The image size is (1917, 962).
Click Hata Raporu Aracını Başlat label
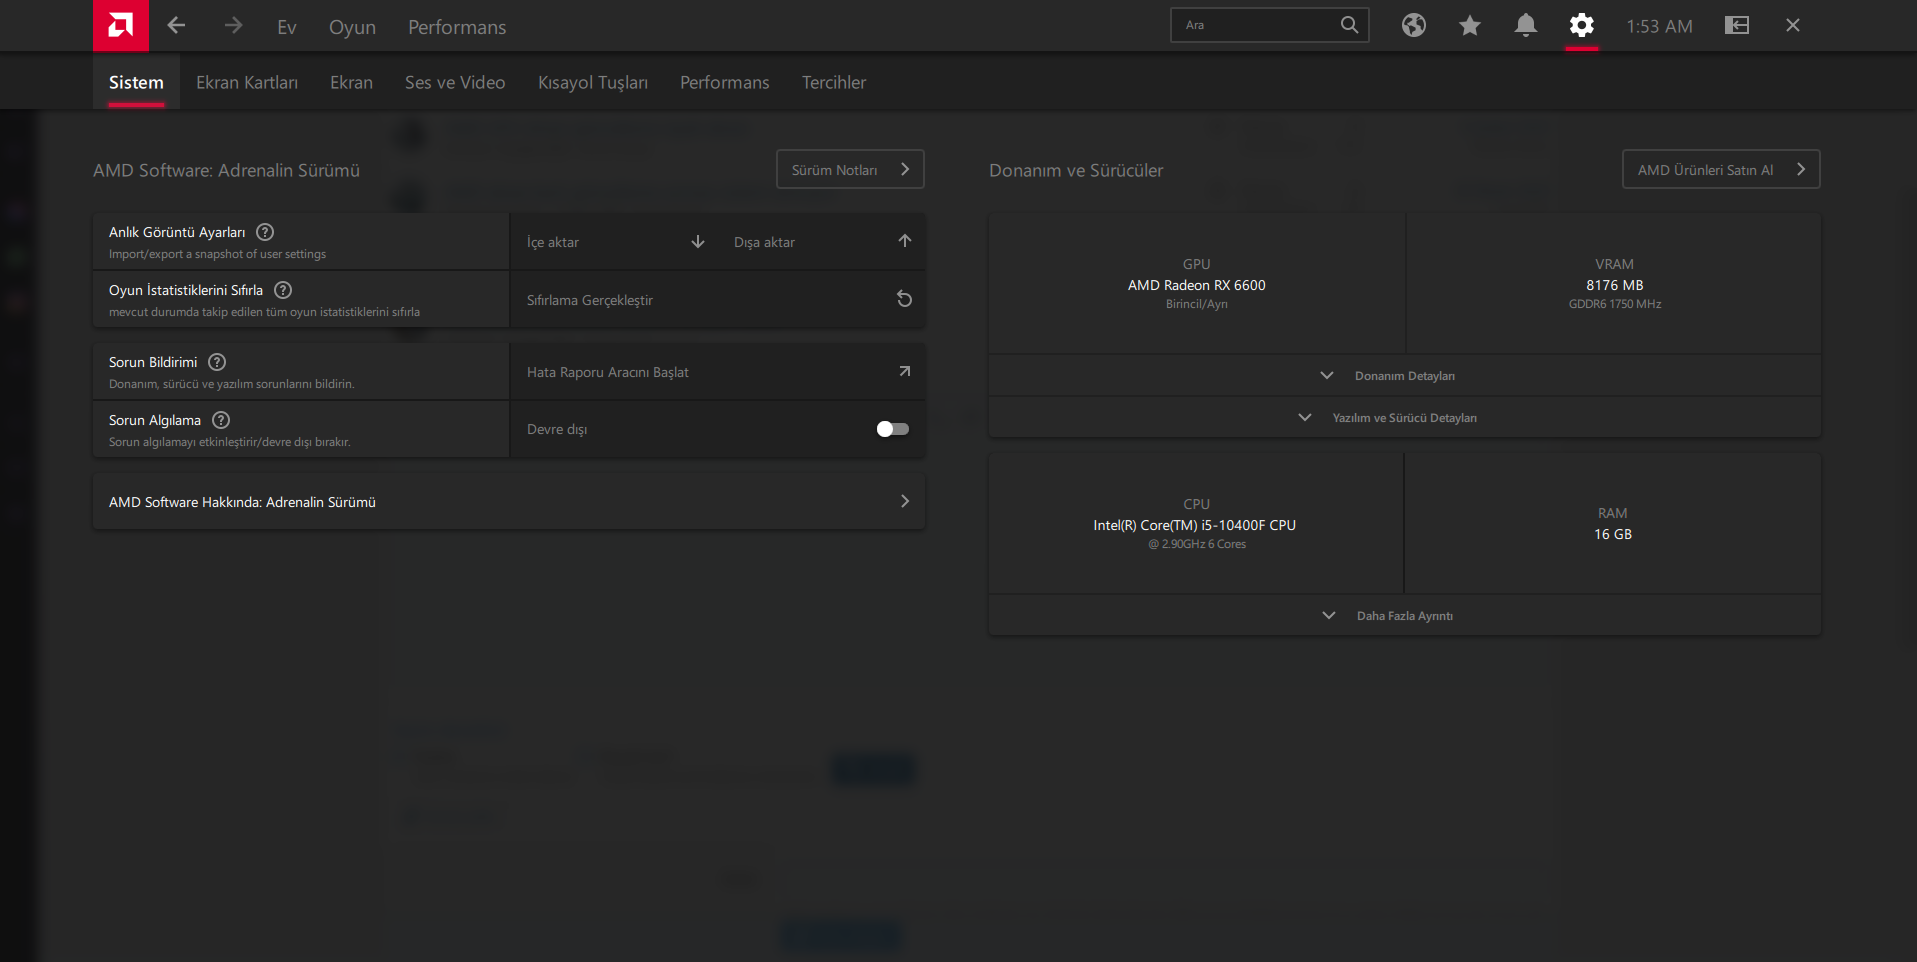pos(608,372)
